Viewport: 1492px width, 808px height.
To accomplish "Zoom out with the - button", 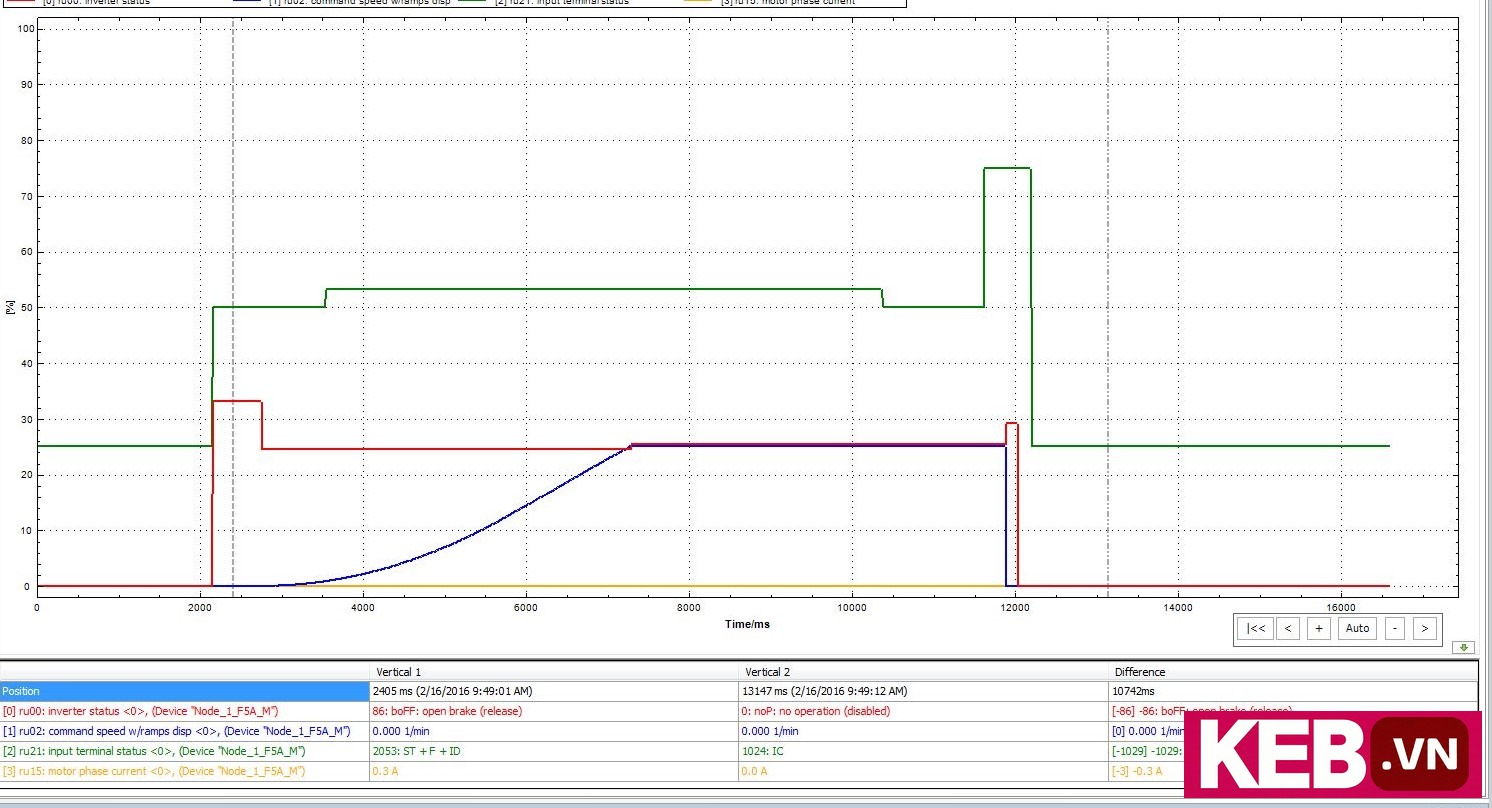I will point(1394,628).
